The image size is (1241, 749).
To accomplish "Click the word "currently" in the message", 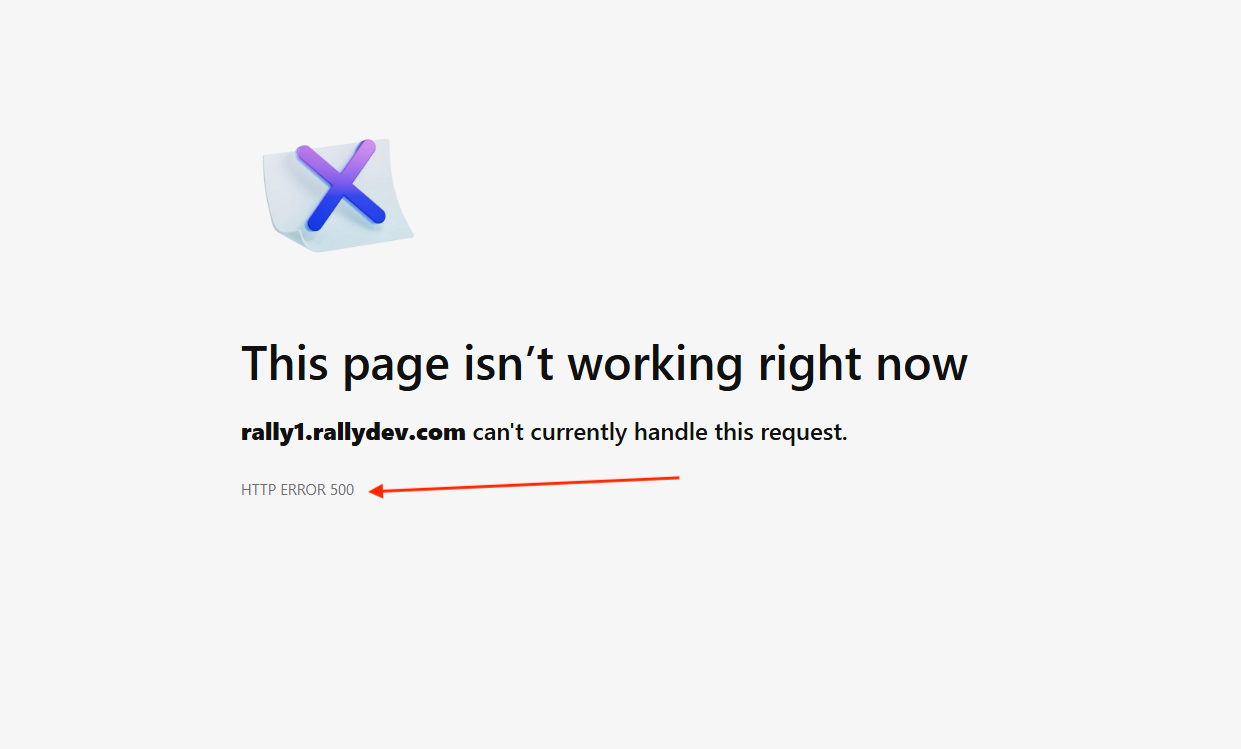I will (x=579, y=434).
